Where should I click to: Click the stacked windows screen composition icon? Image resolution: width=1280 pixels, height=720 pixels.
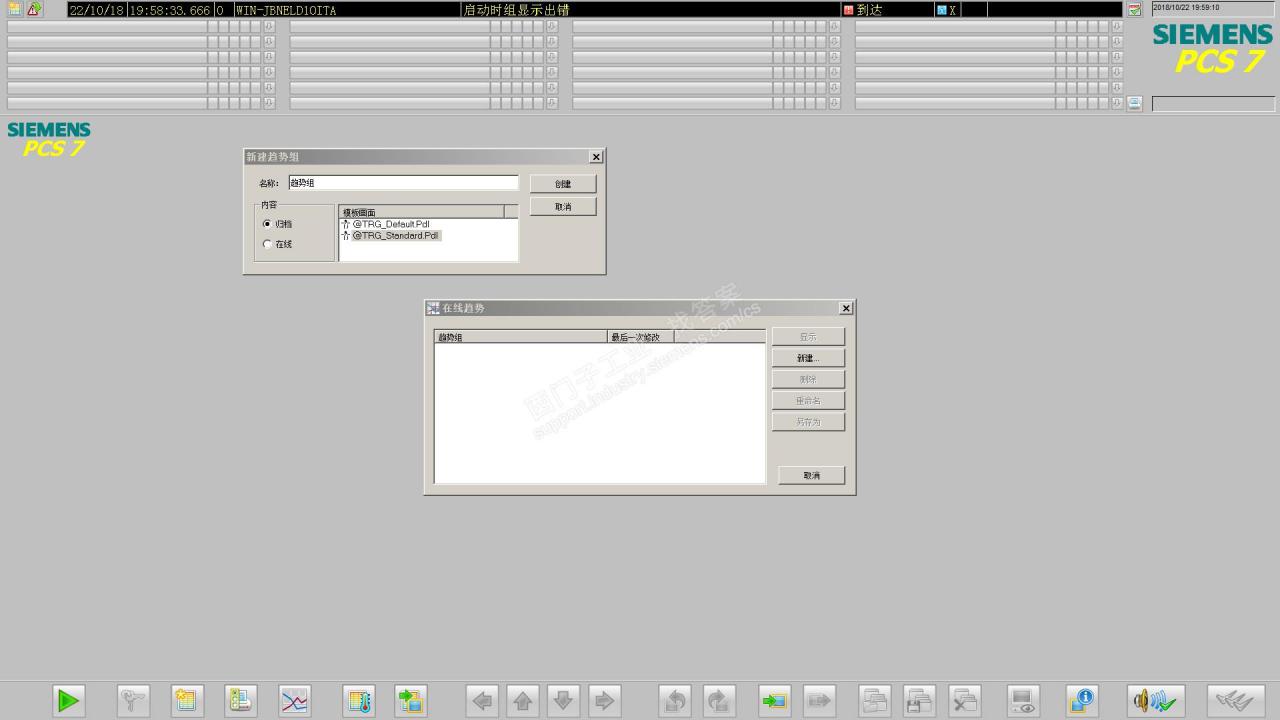click(x=875, y=700)
